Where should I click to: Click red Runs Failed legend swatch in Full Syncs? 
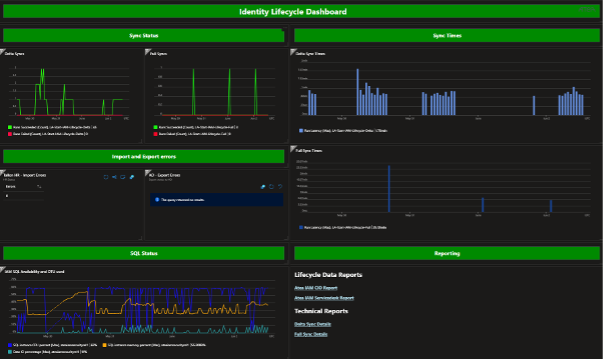pyautogui.click(x=155, y=134)
